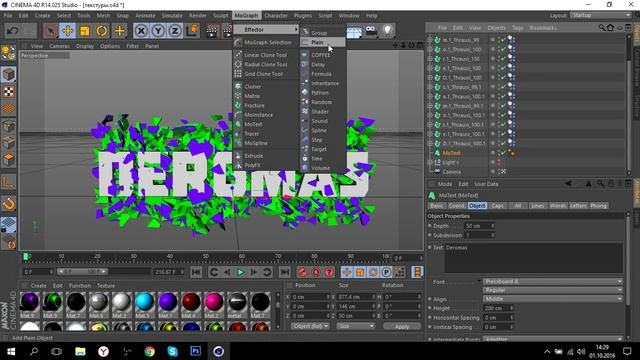Select the cyan material ball
The width and height of the screenshot is (640, 360).
coord(144,302)
